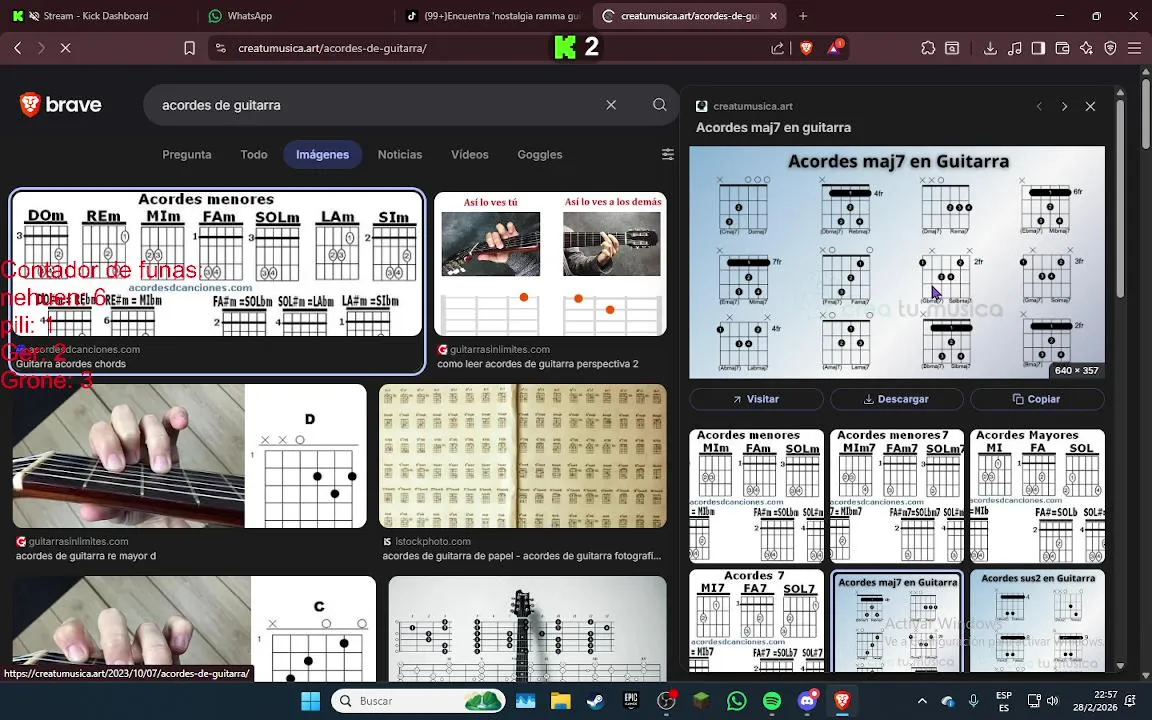Viewport: 1152px width, 720px height.
Task: Select the Todo search category
Action: coord(253,154)
